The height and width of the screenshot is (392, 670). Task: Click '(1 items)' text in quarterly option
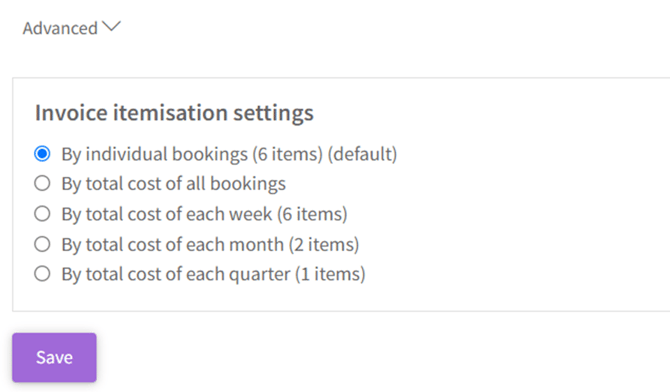[x=330, y=274]
